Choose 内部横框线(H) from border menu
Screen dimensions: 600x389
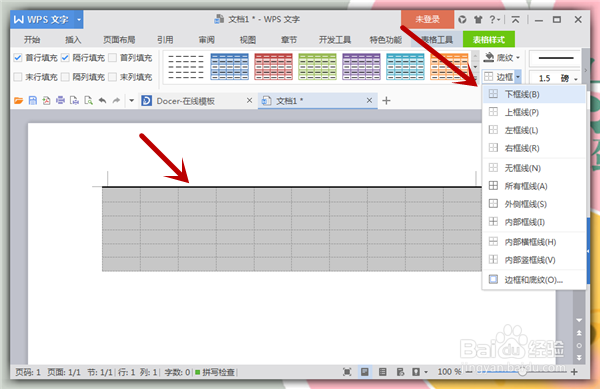[x=534, y=242]
